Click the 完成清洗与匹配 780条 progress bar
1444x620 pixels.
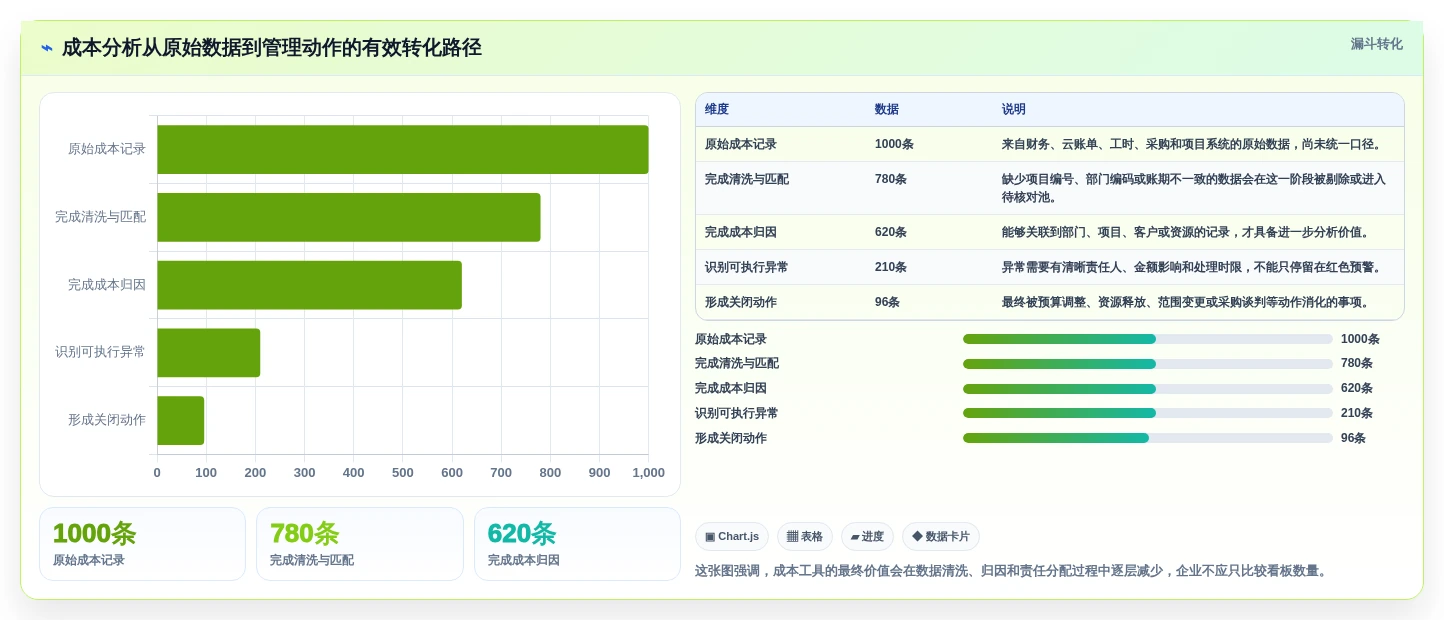(x=1147, y=364)
